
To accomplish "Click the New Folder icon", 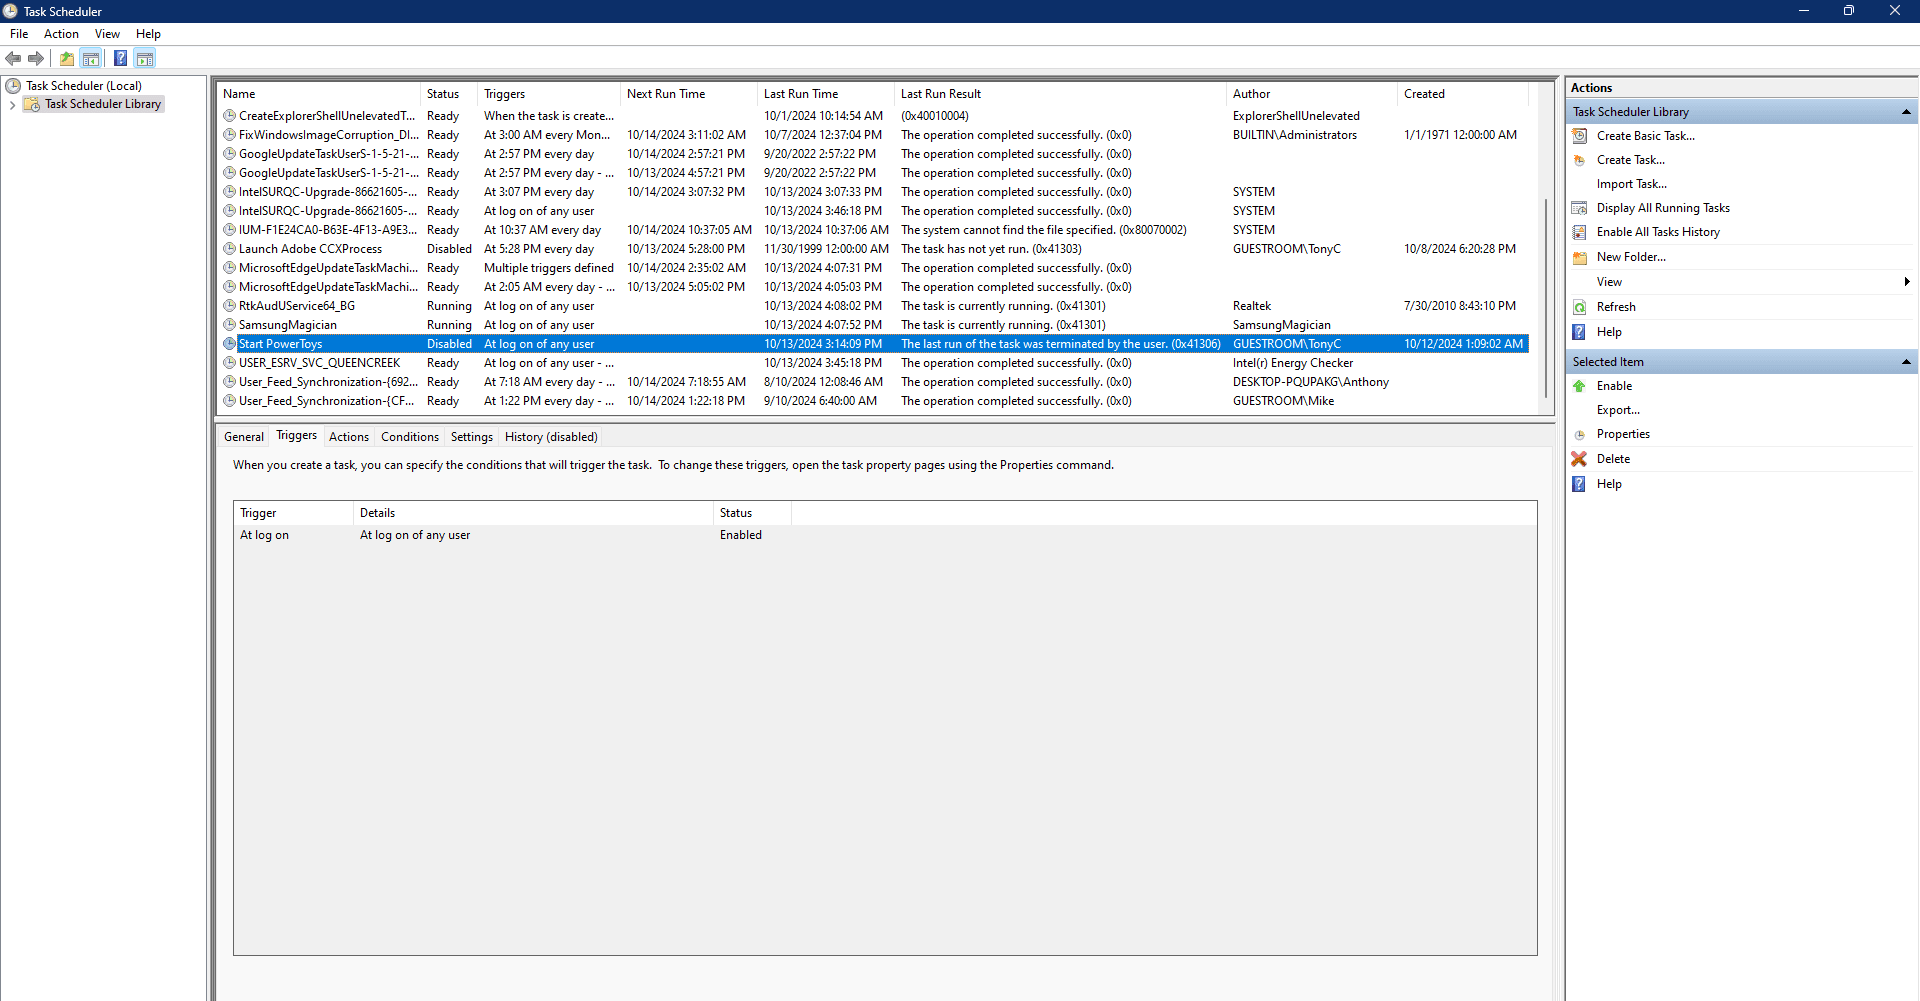I will pos(1580,257).
